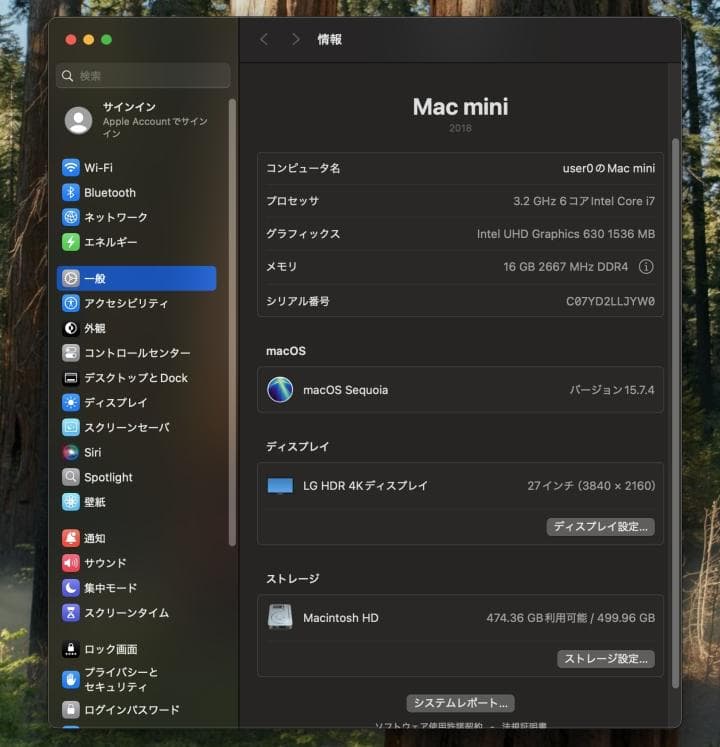Click the エネルギー energy icon

(x=71, y=242)
